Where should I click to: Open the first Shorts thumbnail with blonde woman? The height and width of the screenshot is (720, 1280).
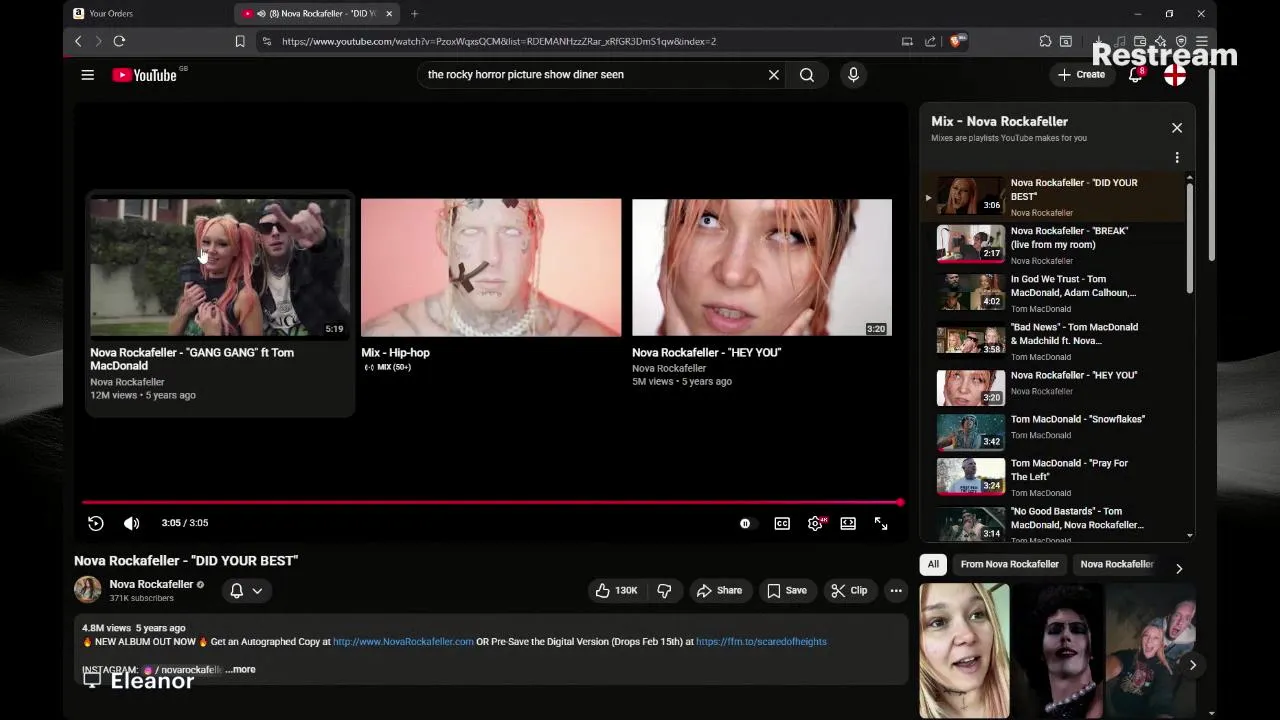point(964,651)
